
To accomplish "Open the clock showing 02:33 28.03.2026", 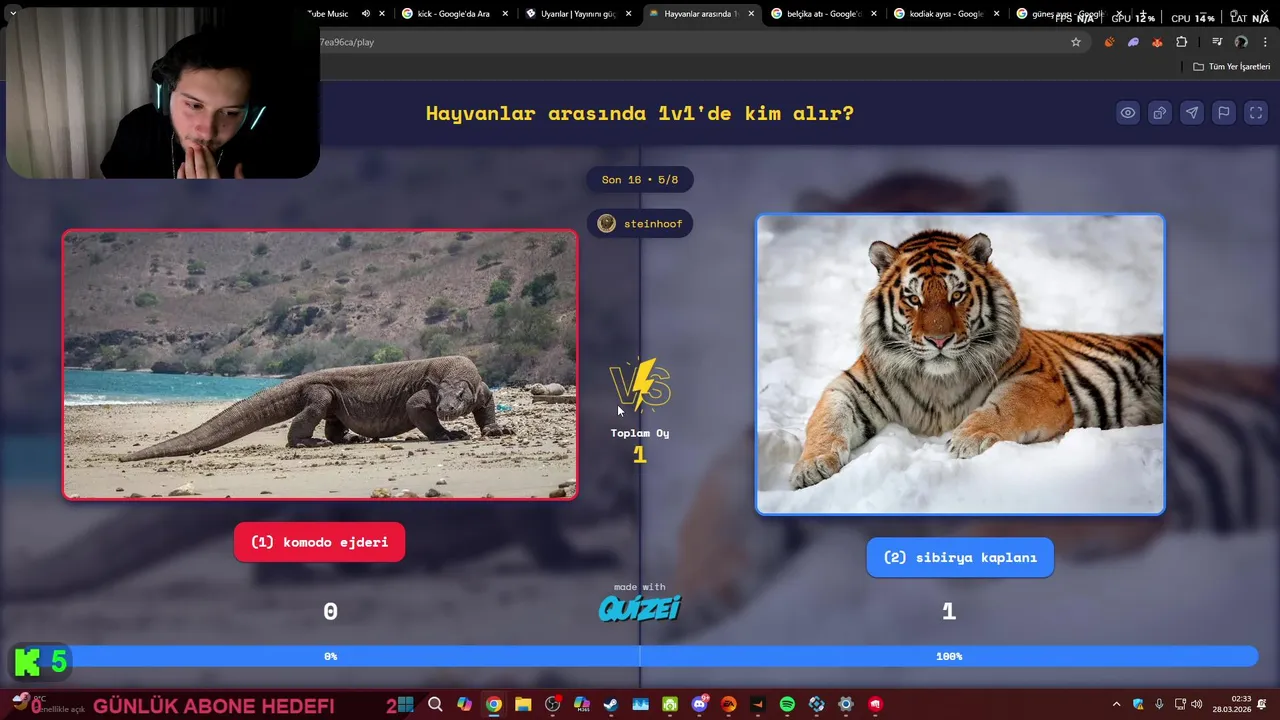I will point(1232,704).
